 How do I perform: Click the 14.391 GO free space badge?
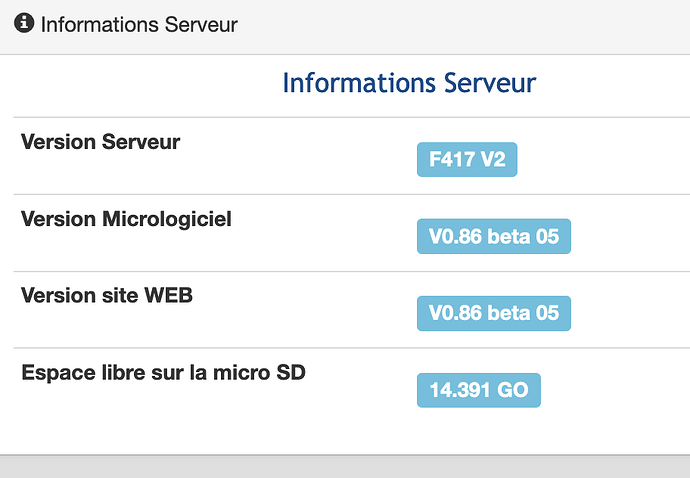[479, 390]
